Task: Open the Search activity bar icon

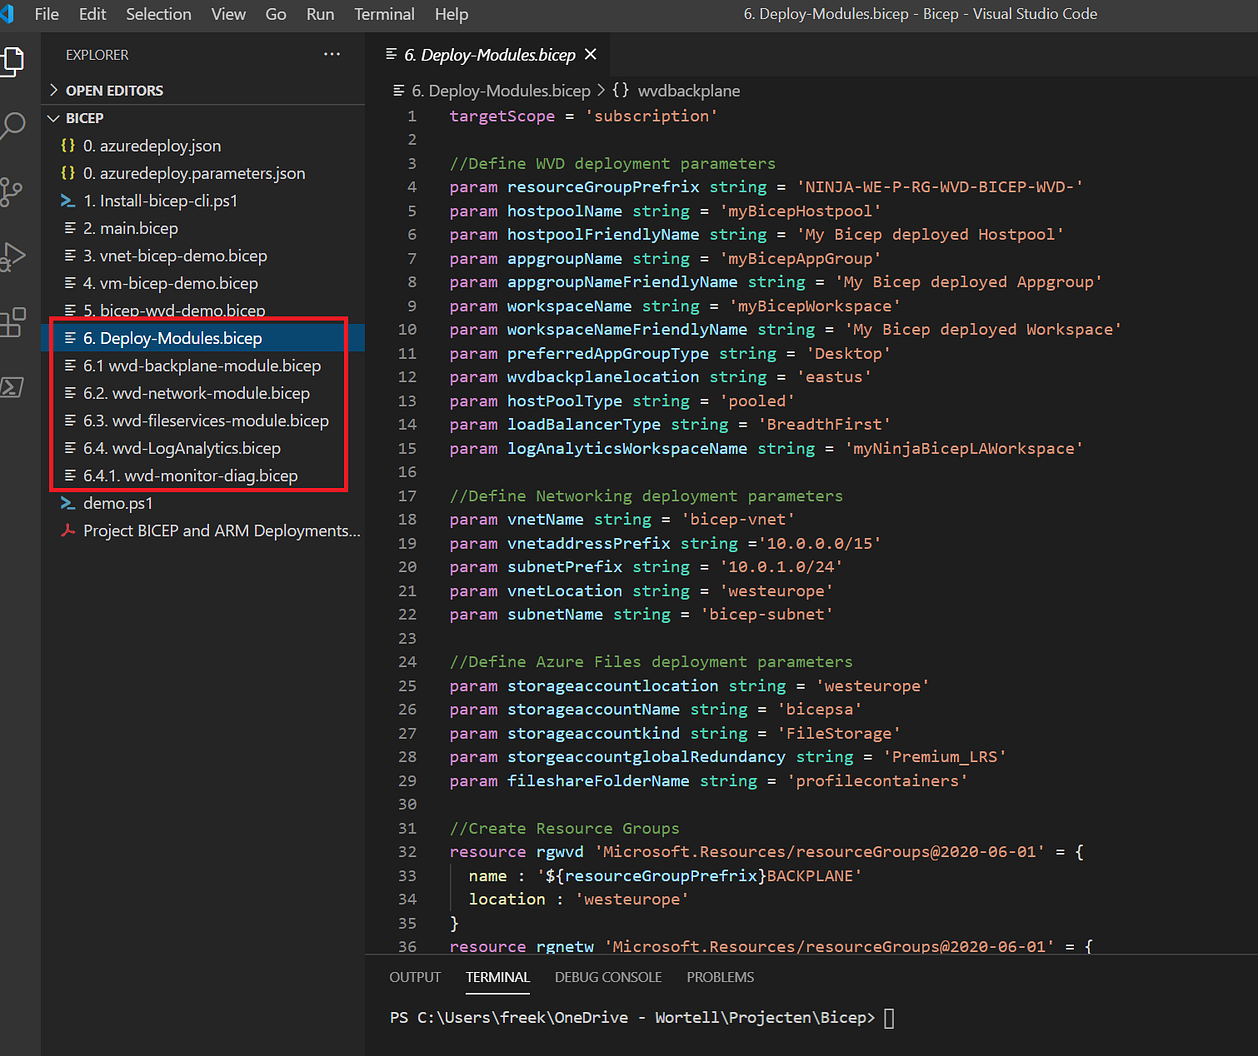Action: tap(12, 126)
